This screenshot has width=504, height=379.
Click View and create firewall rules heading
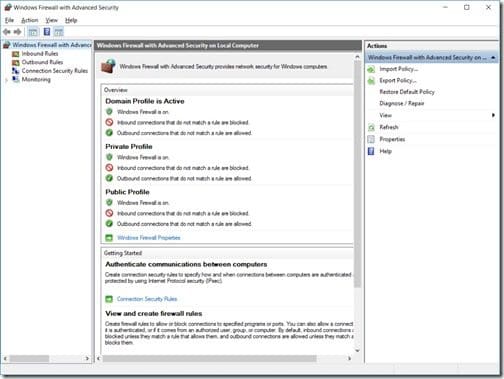(x=154, y=314)
